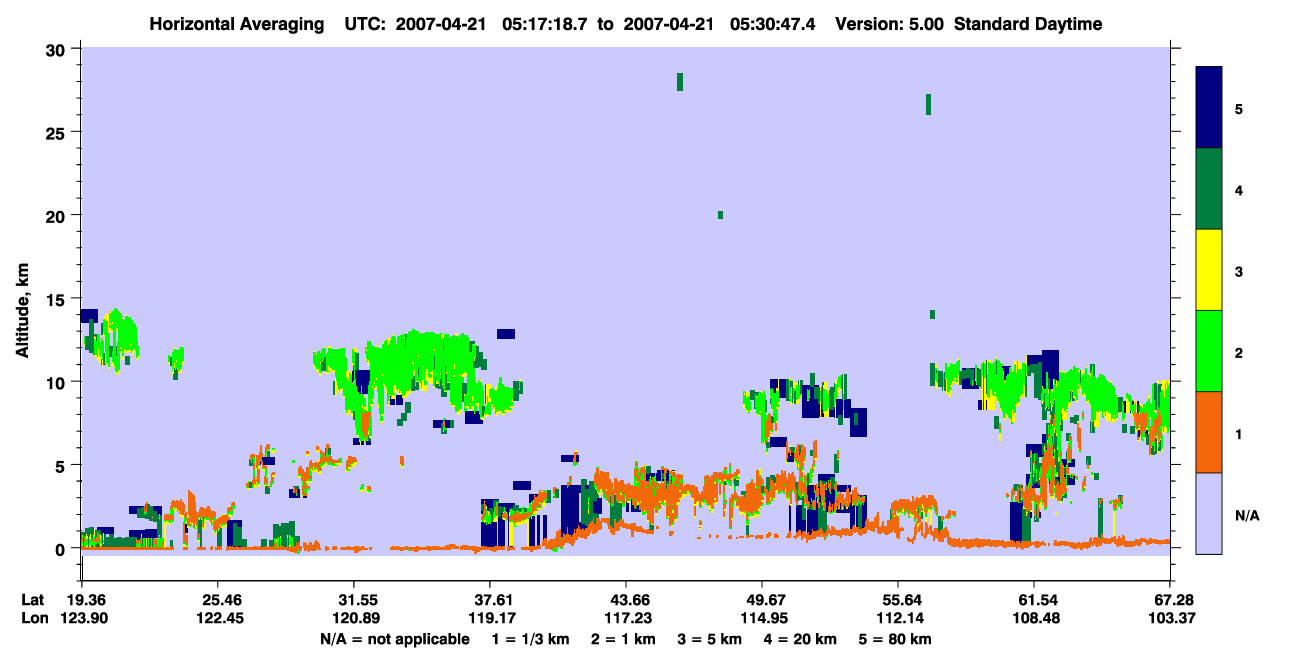This screenshot has height=667, width=1300.
Task: Click the yellow level 3 colorbar segment
Action: (1209, 270)
